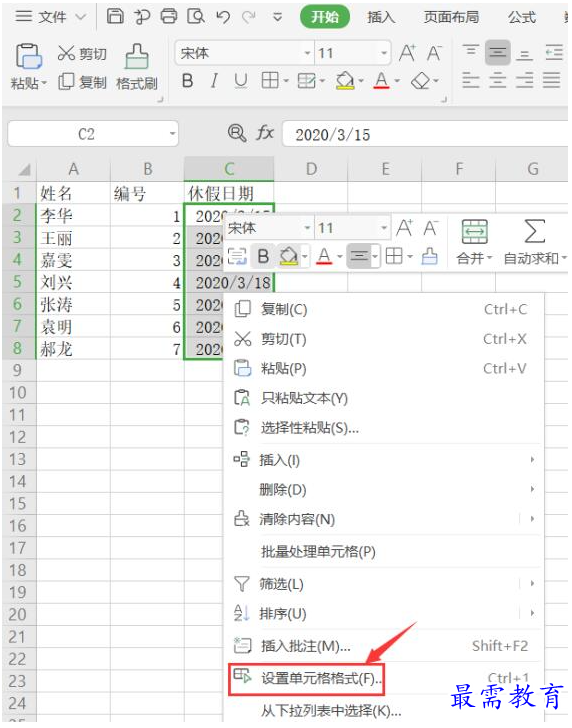Click the Print icon in quick toolbar
The image size is (572, 728).
pos(169,16)
